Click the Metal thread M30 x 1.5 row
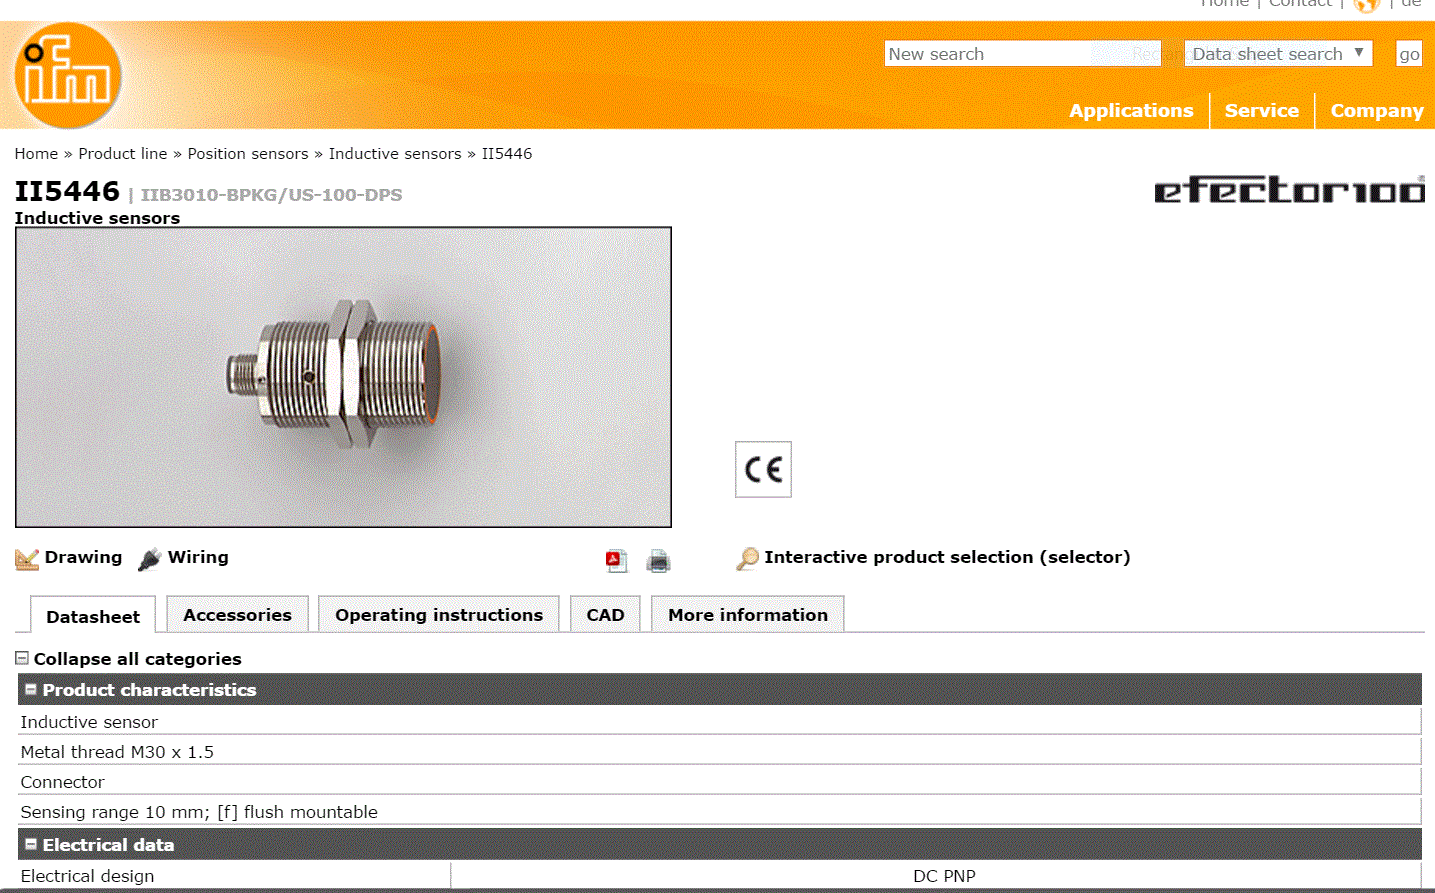1435x893 pixels. (719, 751)
